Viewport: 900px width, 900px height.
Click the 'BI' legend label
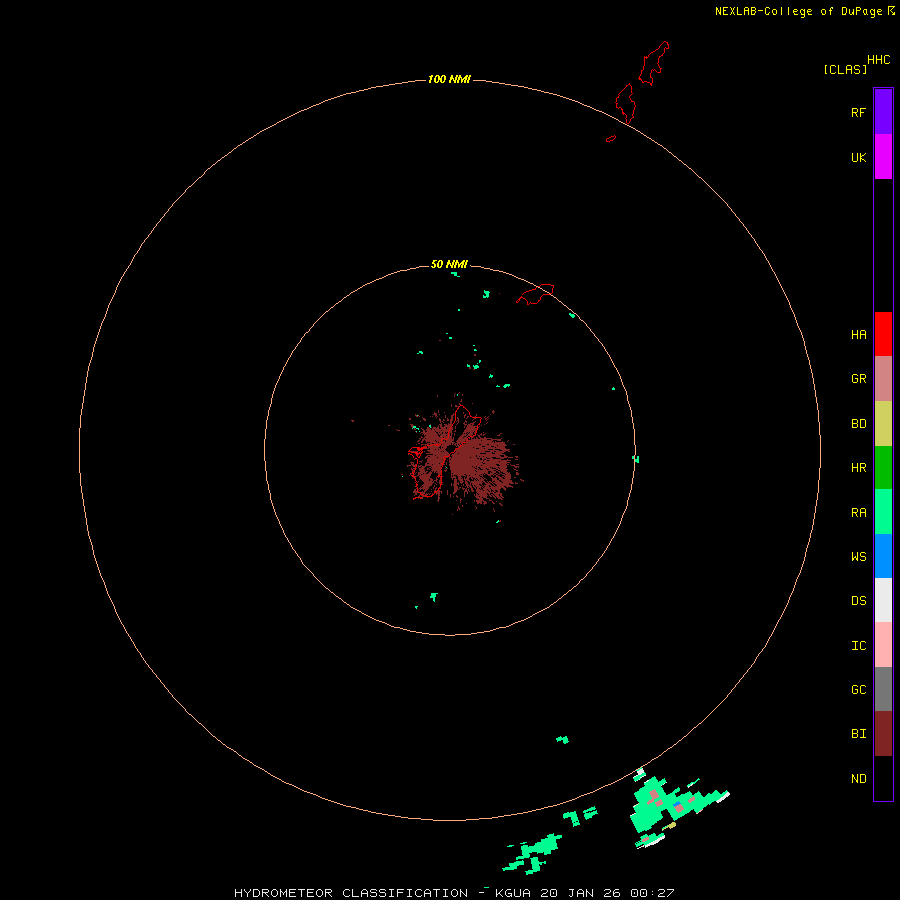click(858, 734)
